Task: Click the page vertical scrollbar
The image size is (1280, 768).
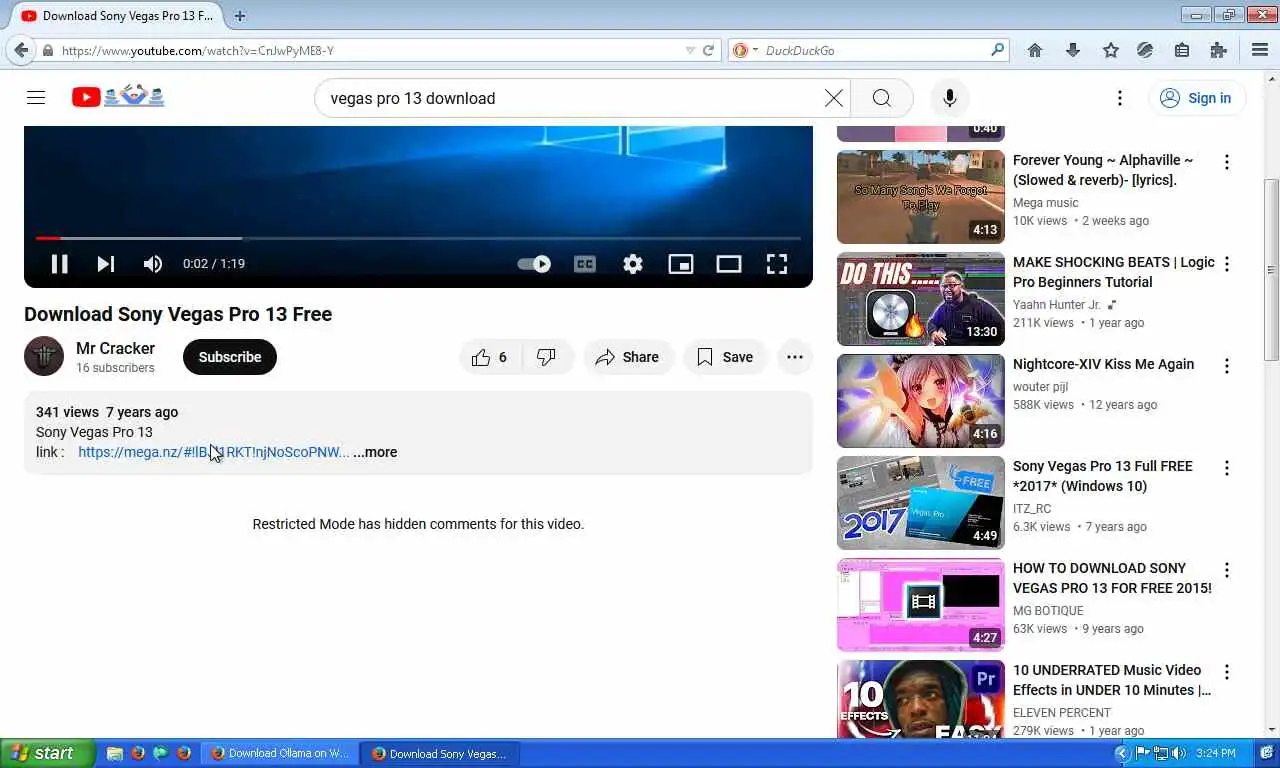Action: [1271, 270]
